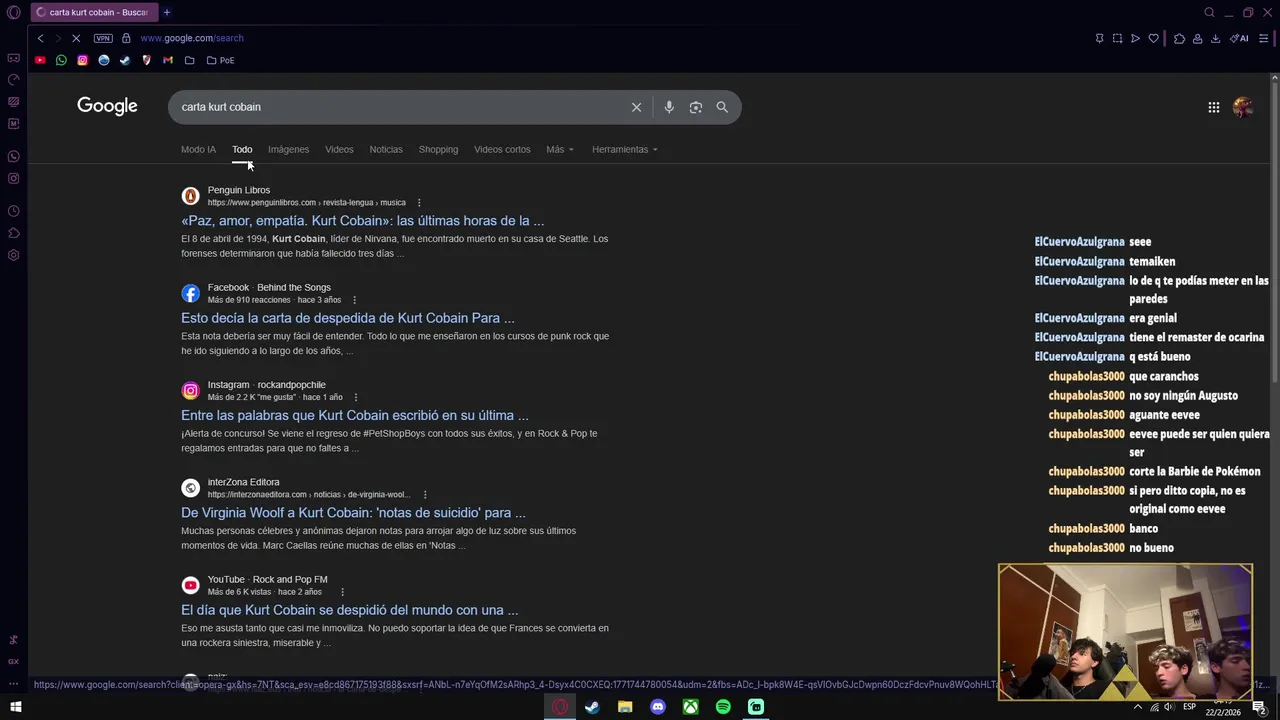Switch to the Videos tab
The width and height of the screenshot is (1280, 720).
[x=339, y=149]
